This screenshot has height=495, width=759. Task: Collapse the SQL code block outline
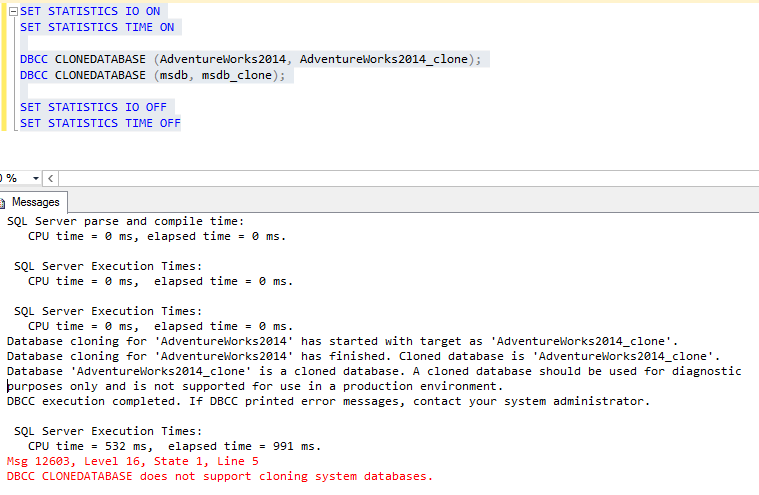point(13,11)
